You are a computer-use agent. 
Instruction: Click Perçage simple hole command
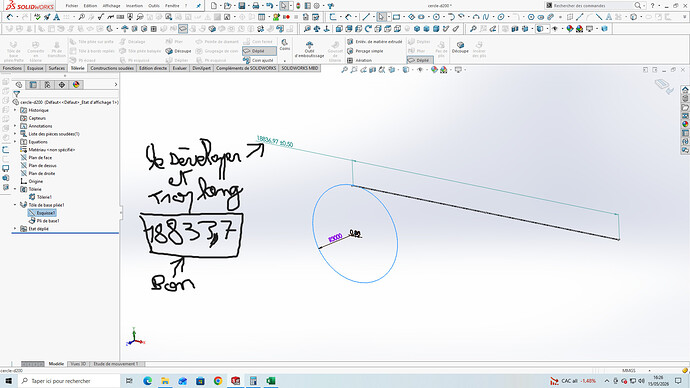coord(365,51)
